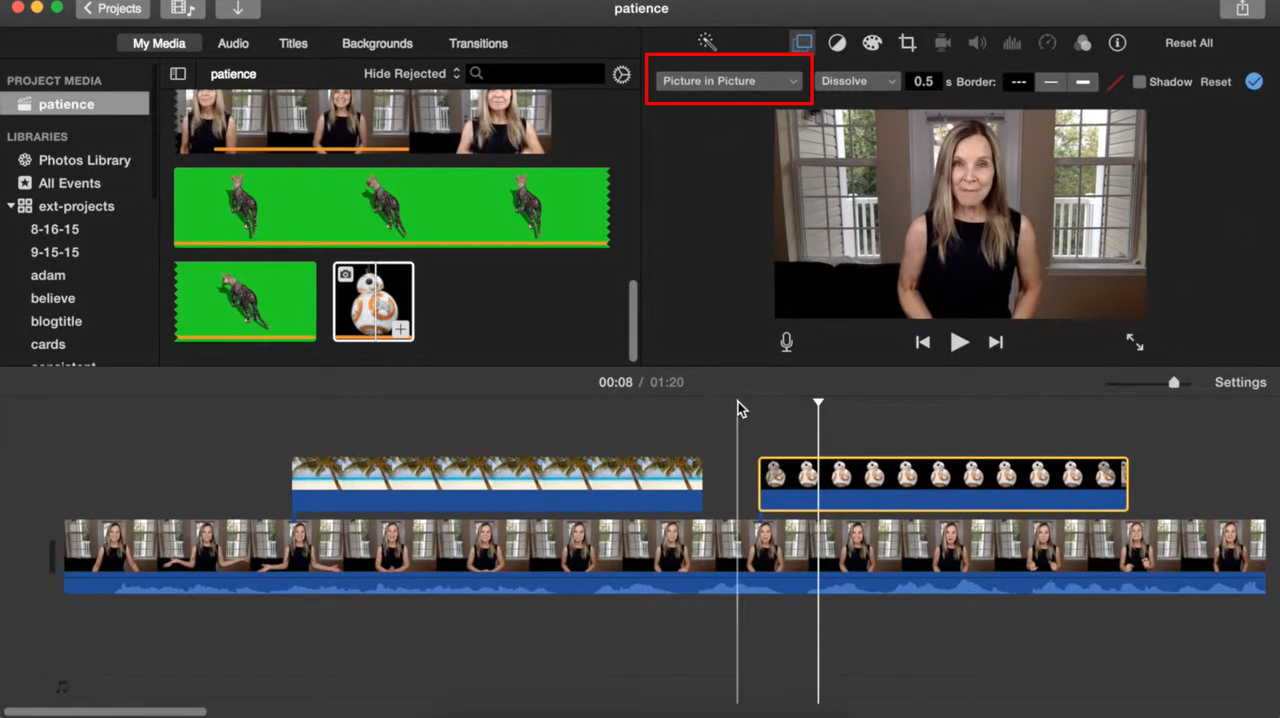
Task: Skip to previous clip in viewer
Action: coord(923,342)
